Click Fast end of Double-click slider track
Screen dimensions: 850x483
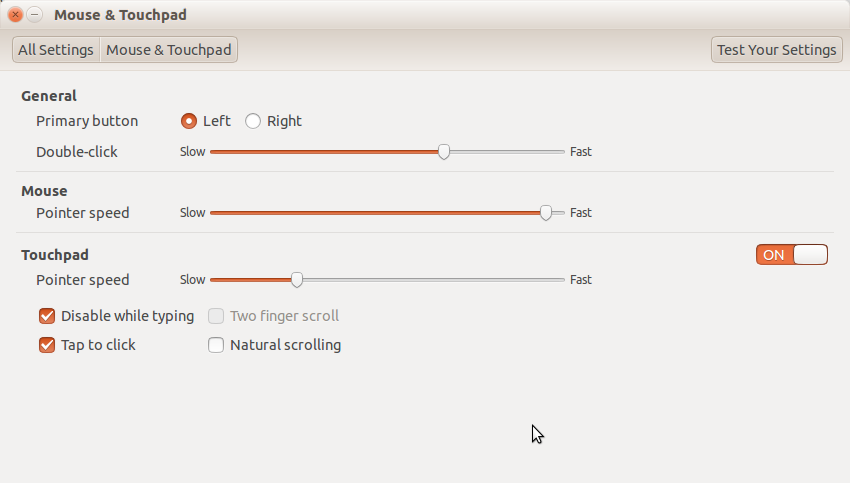pos(562,152)
